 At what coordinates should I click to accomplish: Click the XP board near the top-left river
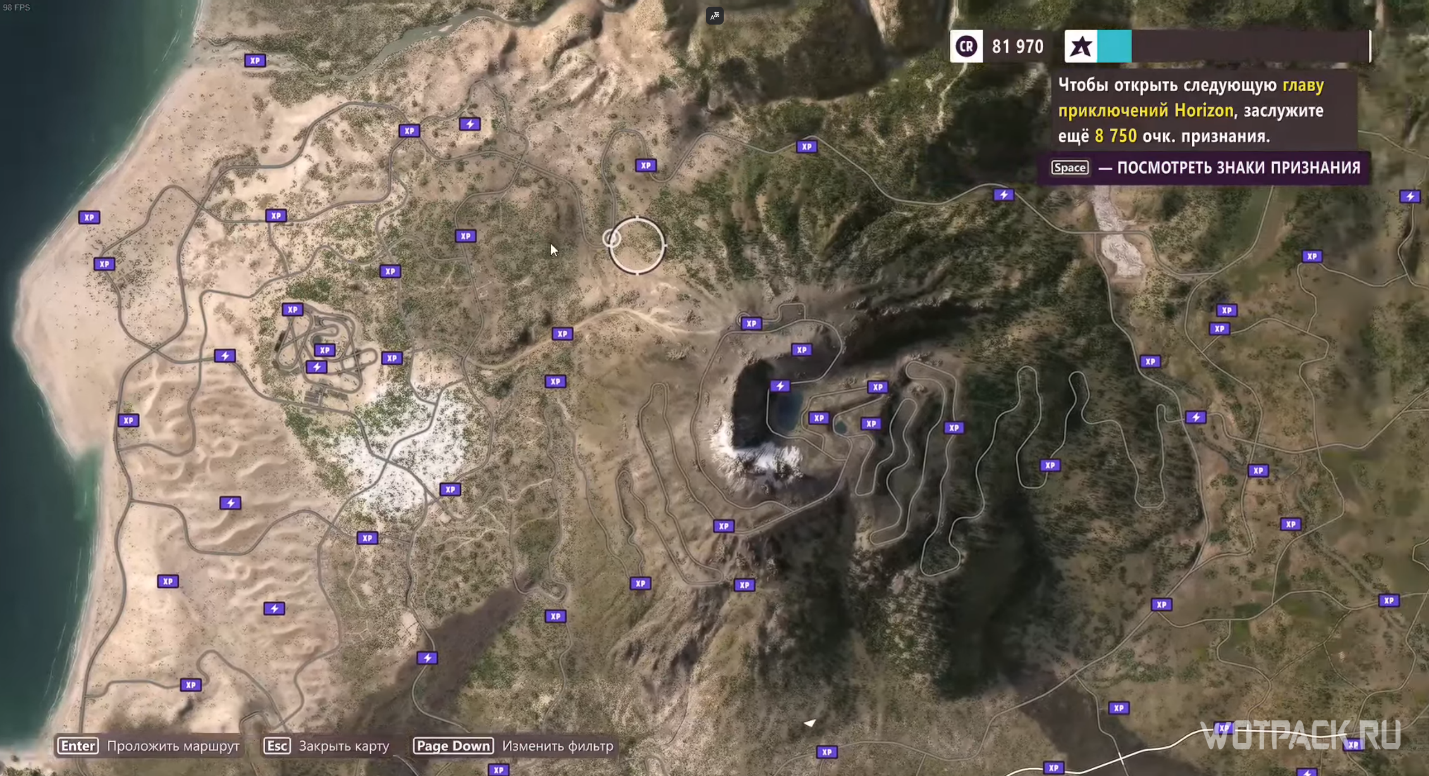(254, 60)
